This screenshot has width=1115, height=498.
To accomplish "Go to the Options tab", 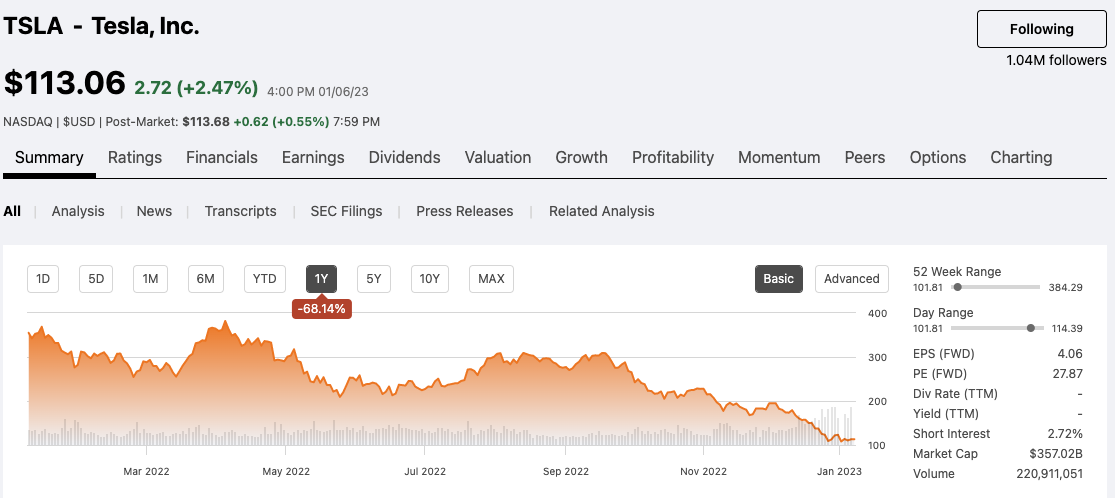I will (x=938, y=157).
